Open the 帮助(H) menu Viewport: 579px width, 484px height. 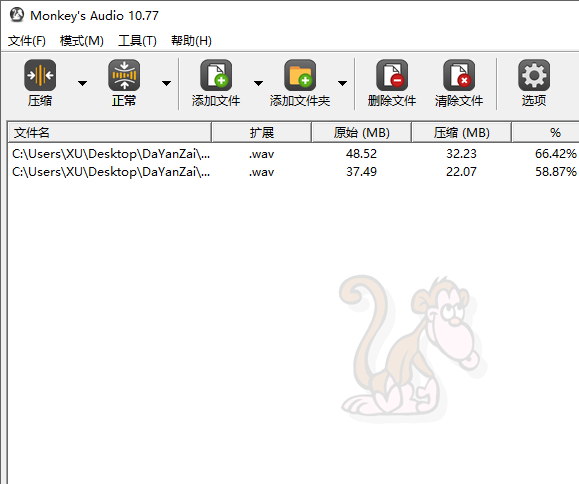[x=191, y=41]
